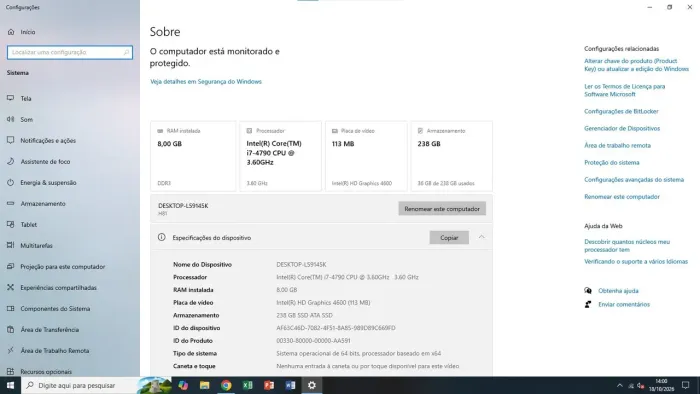Click the taskbar search landscape thumbnail
The height and width of the screenshot is (394, 700).
pos(154,386)
